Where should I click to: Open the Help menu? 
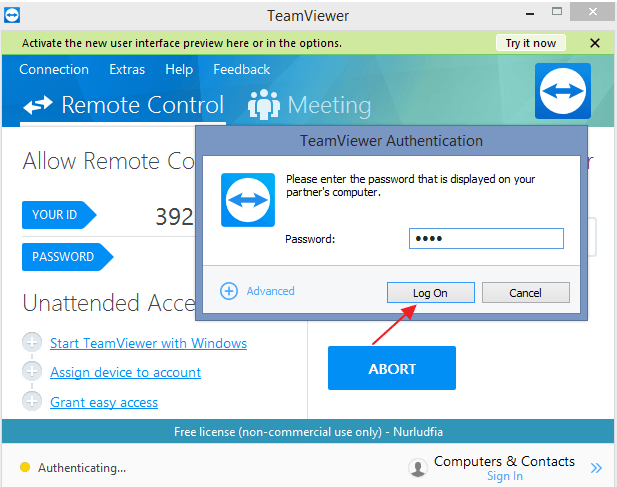(179, 69)
